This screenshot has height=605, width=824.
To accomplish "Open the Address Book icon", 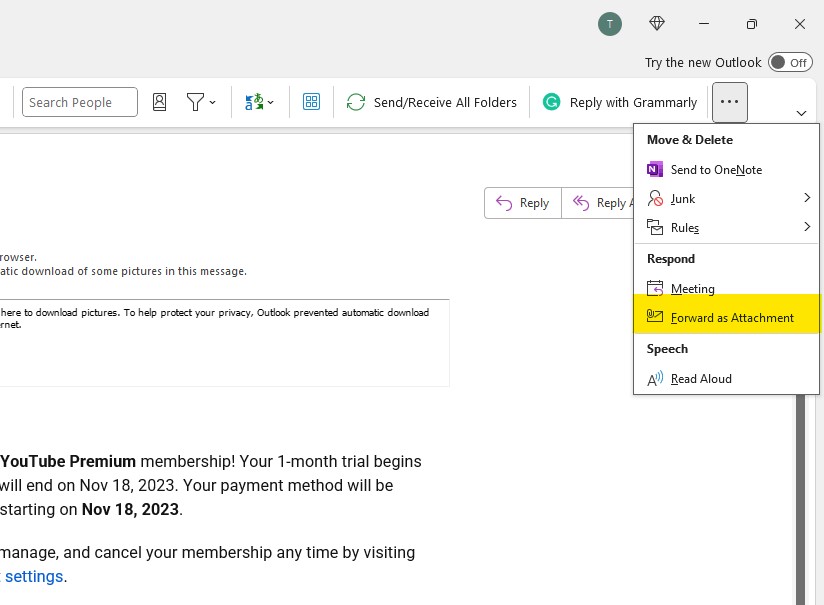I will click(159, 102).
